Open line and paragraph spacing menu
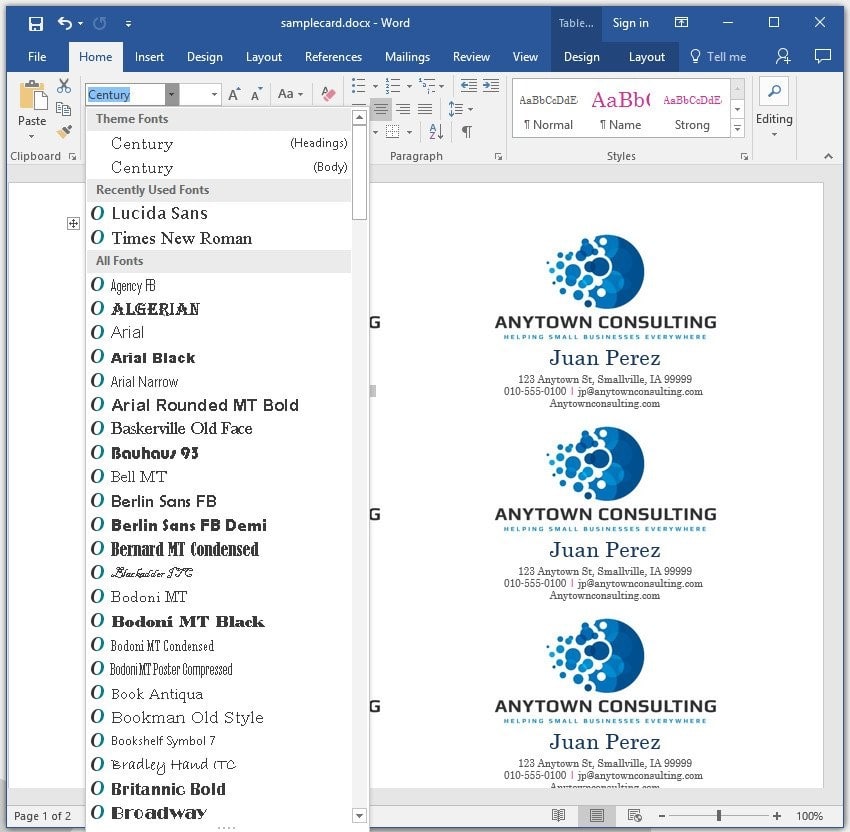Viewport: 850px width, 832px height. click(x=460, y=109)
